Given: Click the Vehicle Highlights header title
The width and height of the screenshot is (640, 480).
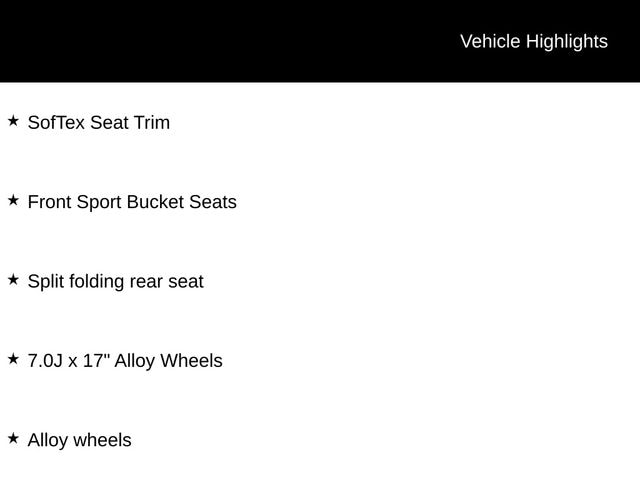Looking at the screenshot, I should tap(533, 41).
